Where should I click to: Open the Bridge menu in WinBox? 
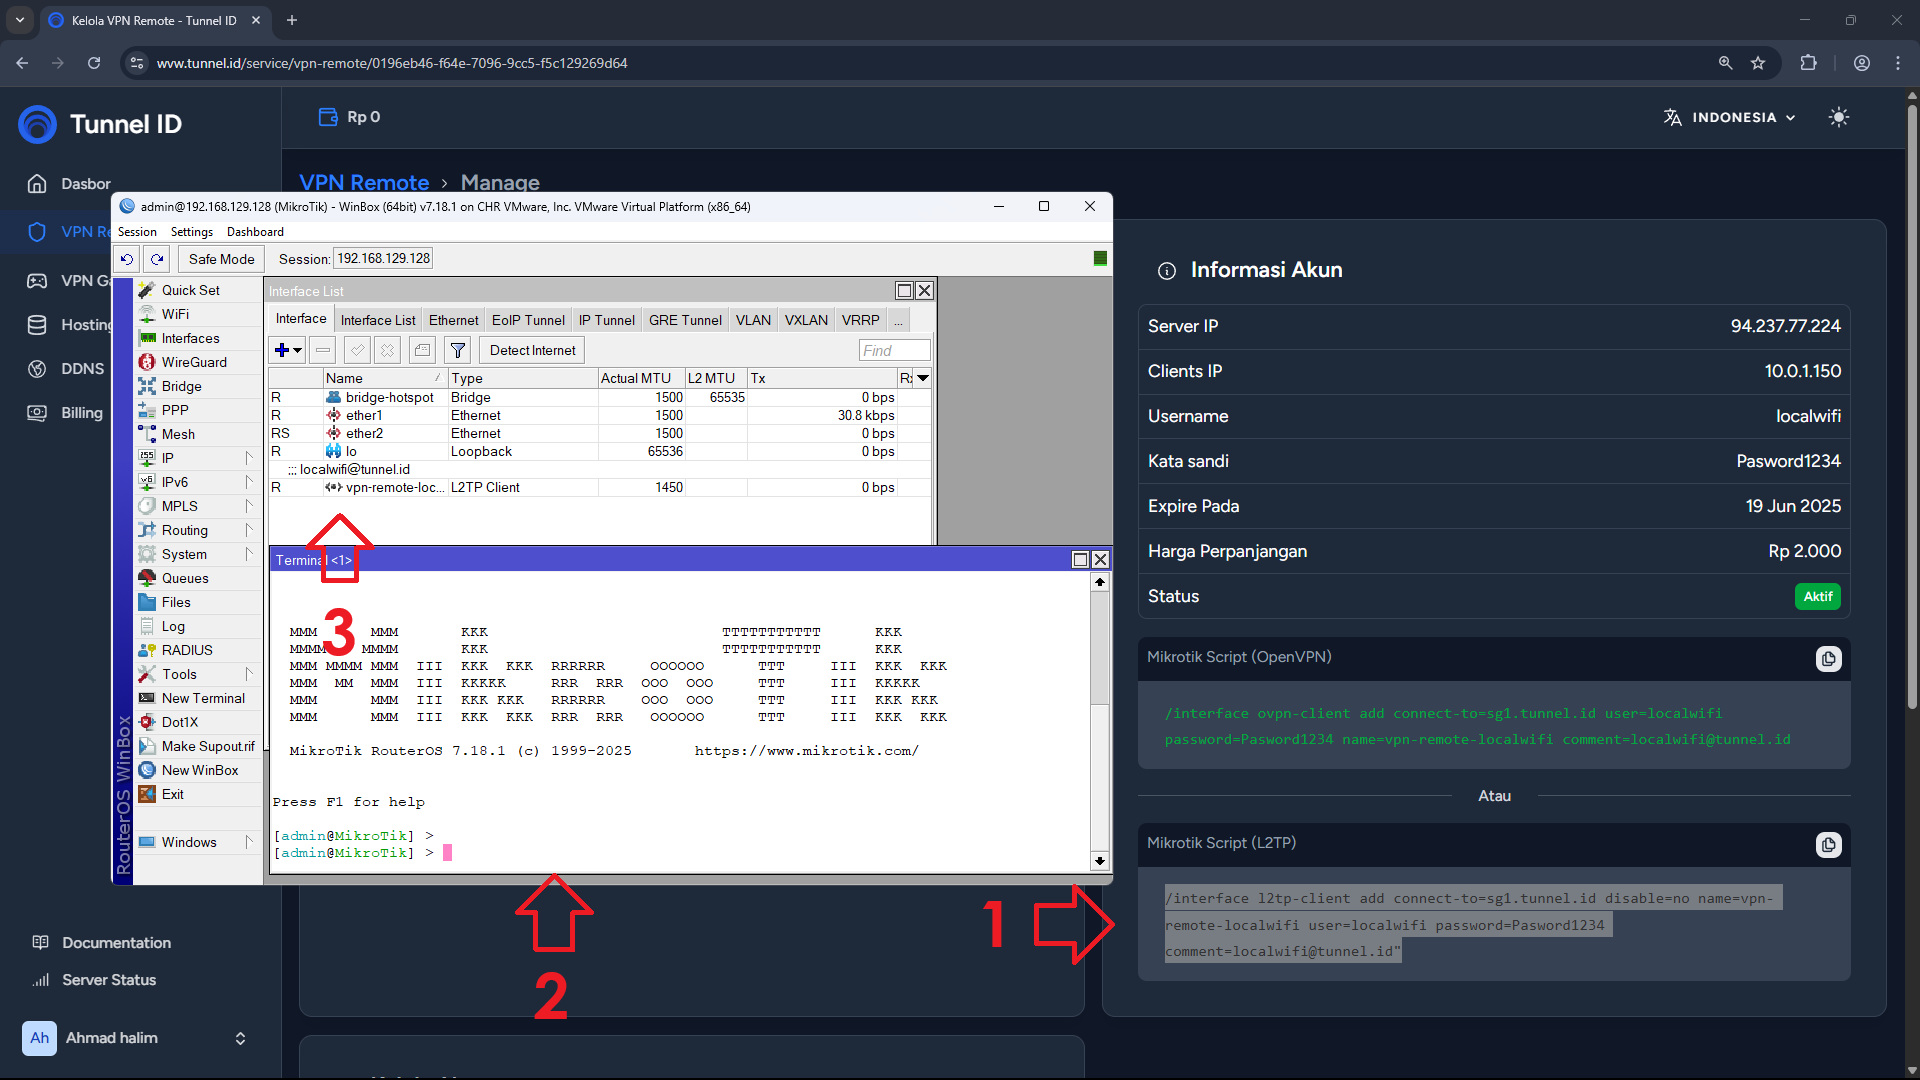pyautogui.click(x=181, y=386)
